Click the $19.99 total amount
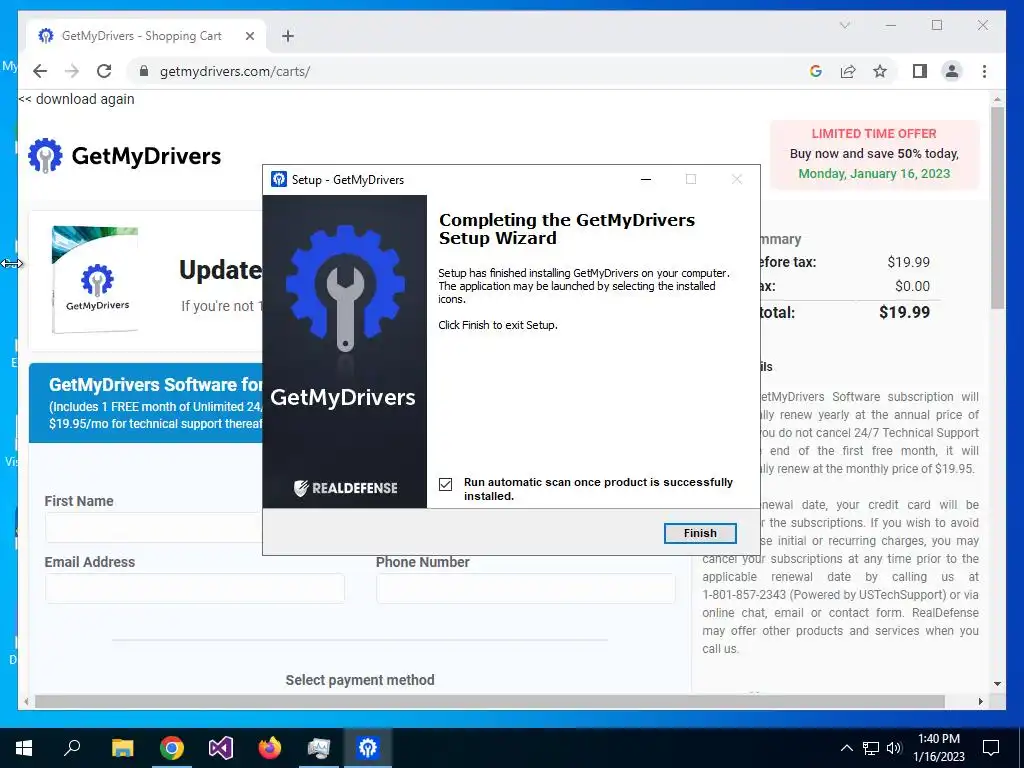Screen dimensions: 1024x768 [x=904, y=312]
